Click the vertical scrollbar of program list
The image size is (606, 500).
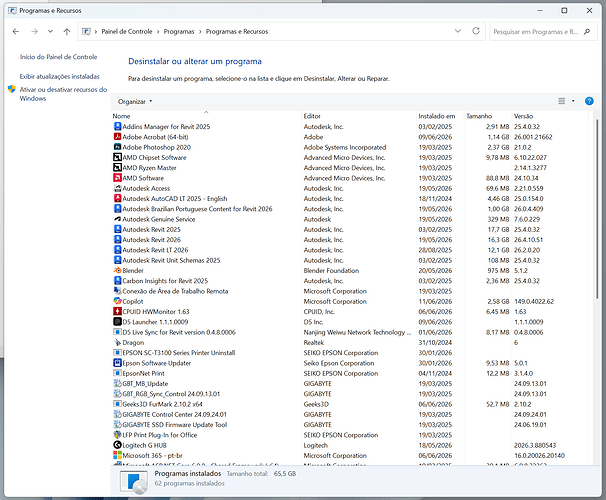[x=597, y=209]
